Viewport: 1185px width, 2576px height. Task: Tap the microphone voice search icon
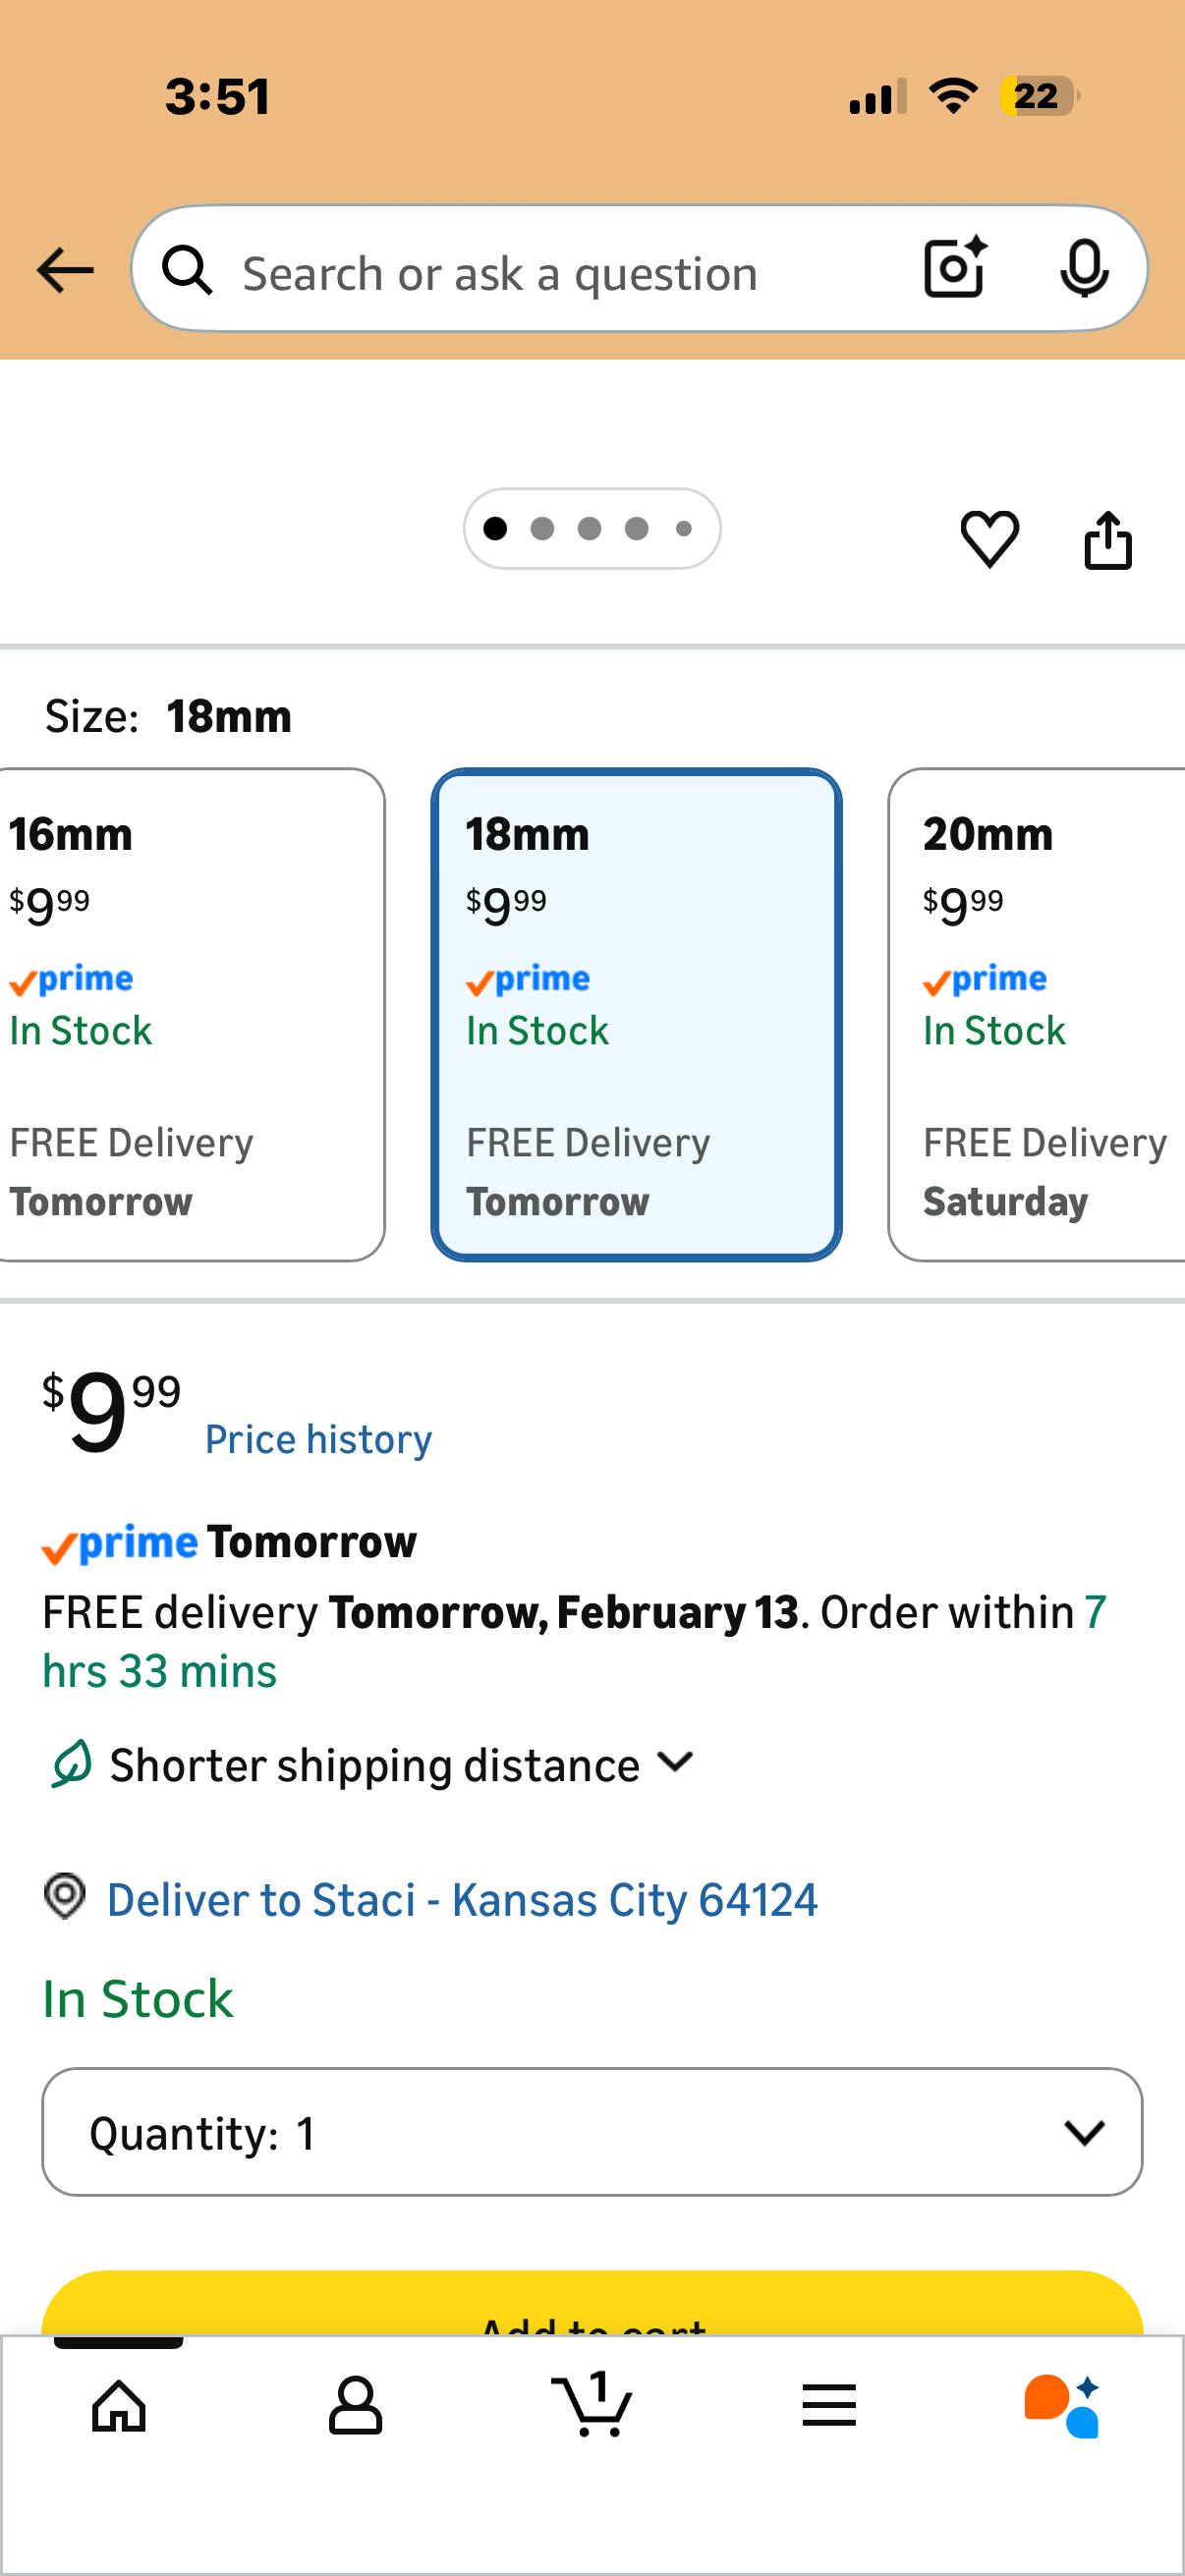(x=1083, y=269)
